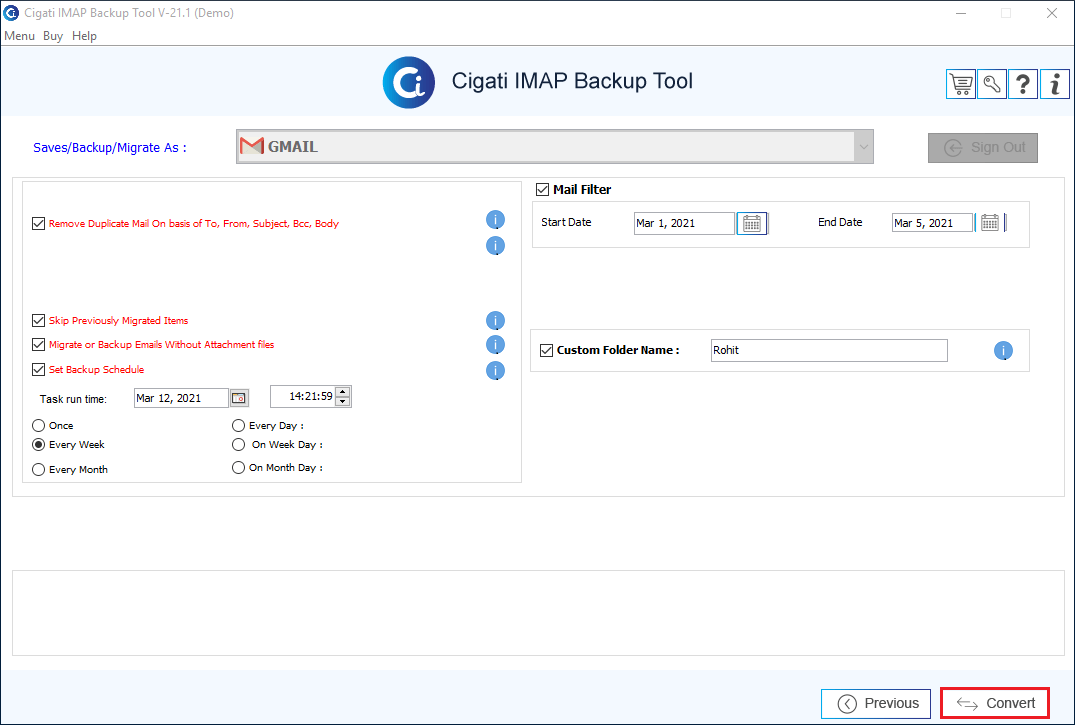Click the title bar app icon
Image resolution: width=1075 pixels, height=725 pixels.
[x=11, y=13]
